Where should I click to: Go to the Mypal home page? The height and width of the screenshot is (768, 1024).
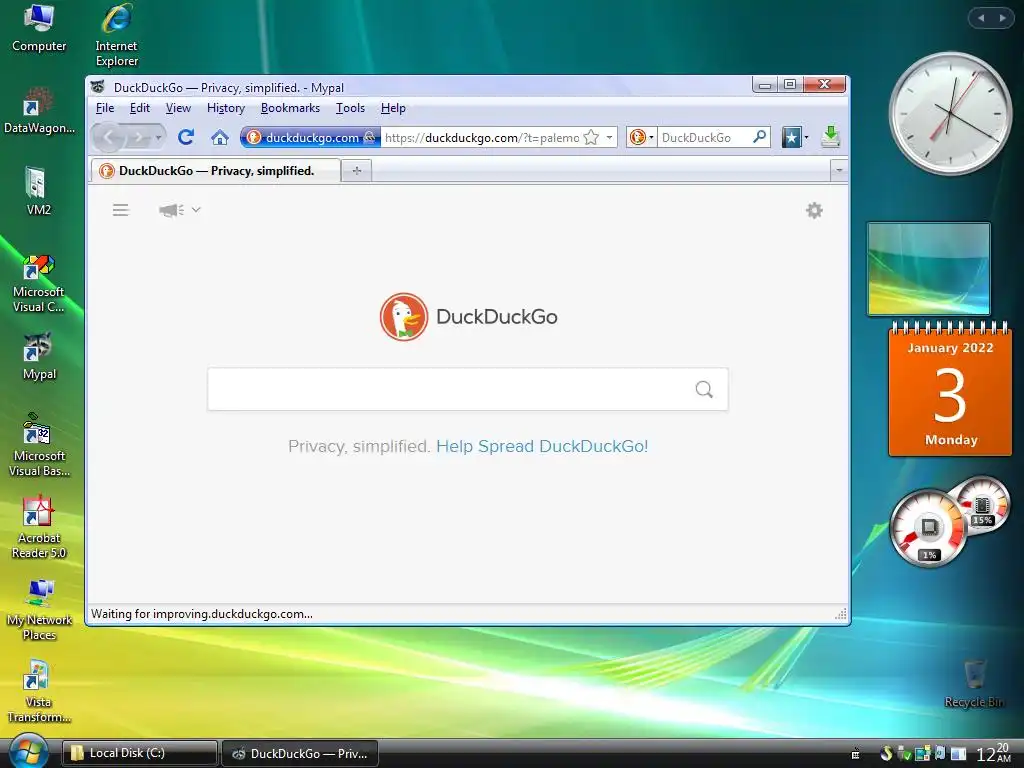coord(220,137)
